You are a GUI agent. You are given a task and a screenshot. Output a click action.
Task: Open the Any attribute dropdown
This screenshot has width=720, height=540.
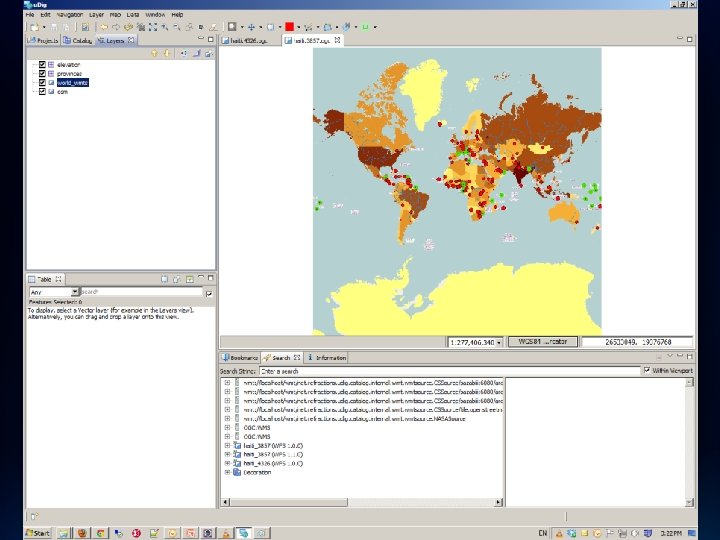tap(75, 292)
